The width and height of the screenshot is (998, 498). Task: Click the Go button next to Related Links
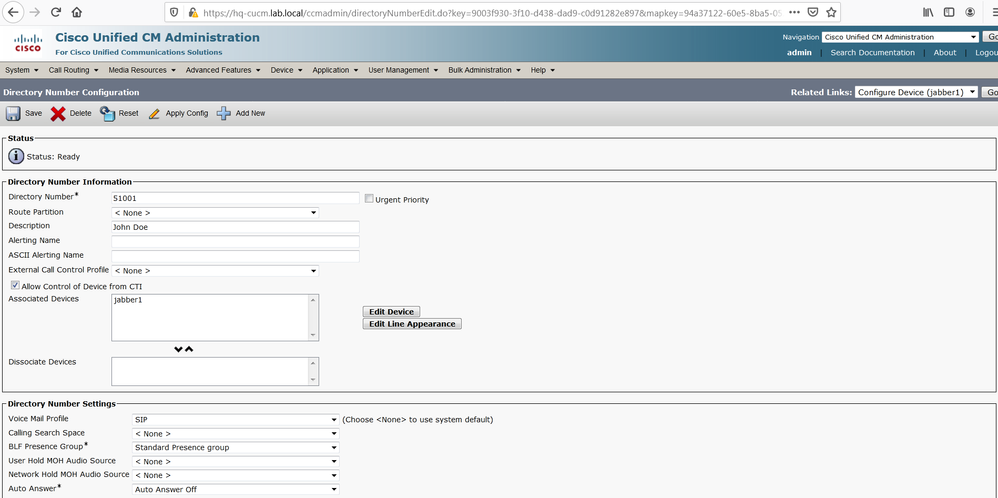click(x=990, y=92)
